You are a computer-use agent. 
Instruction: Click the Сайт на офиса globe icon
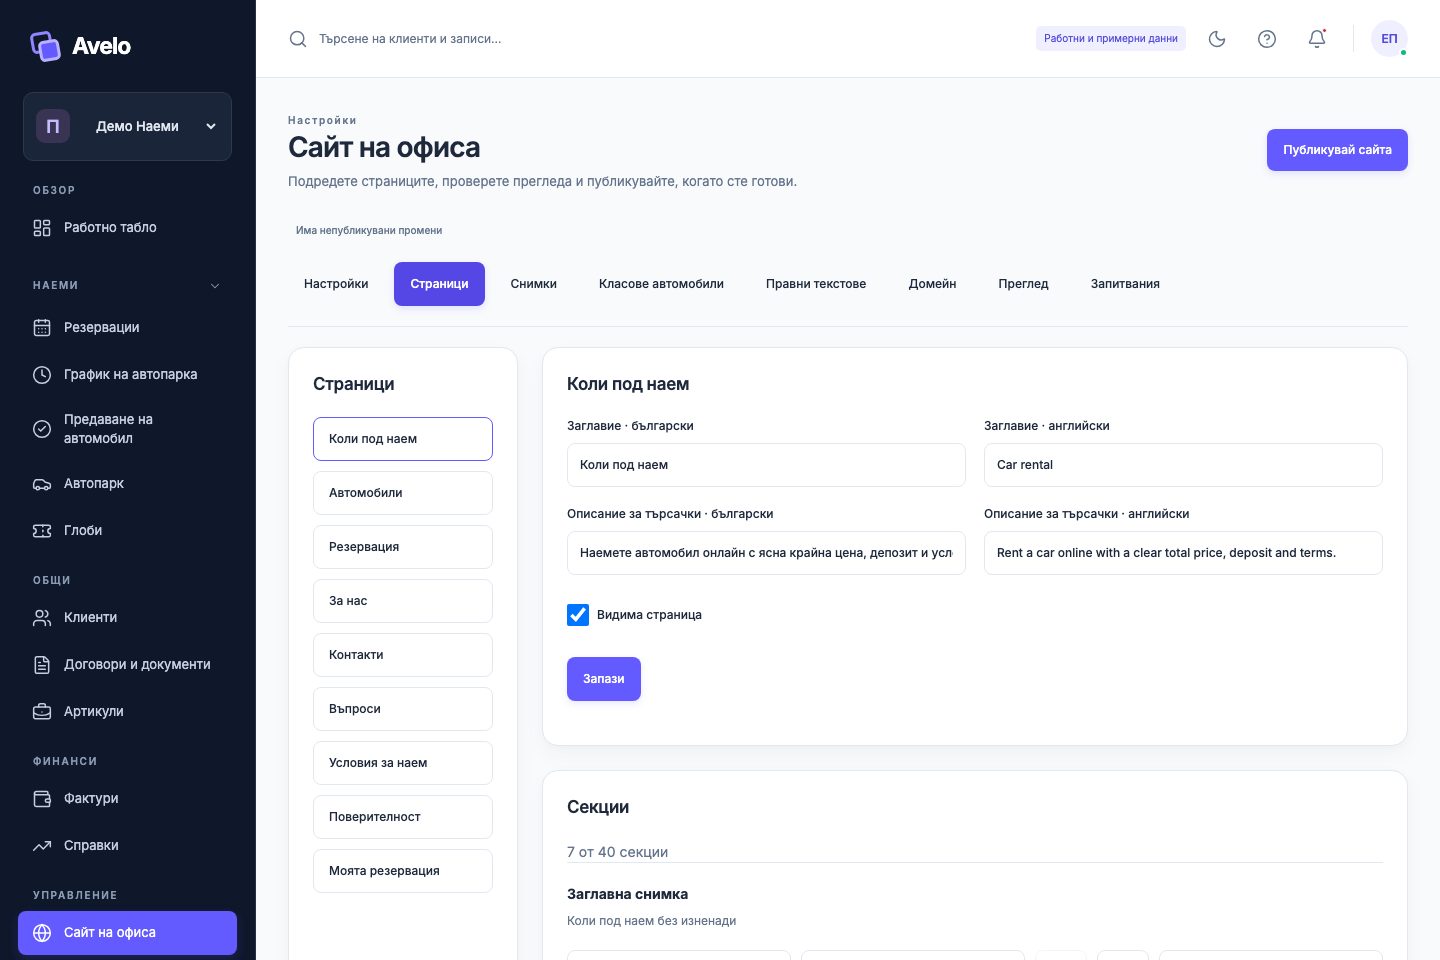(x=42, y=933)
